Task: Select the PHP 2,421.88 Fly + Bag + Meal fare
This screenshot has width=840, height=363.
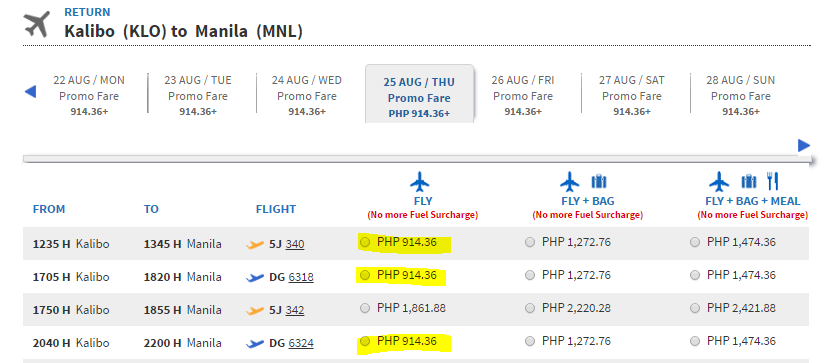Action: tap(695, 308)
